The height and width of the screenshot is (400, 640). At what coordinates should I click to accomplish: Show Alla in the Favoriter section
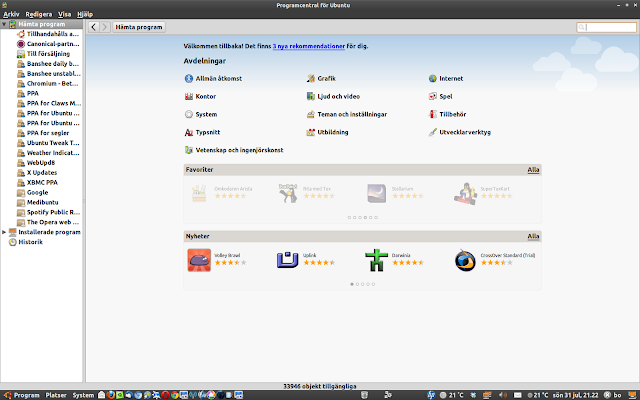[x=533, y=169]
